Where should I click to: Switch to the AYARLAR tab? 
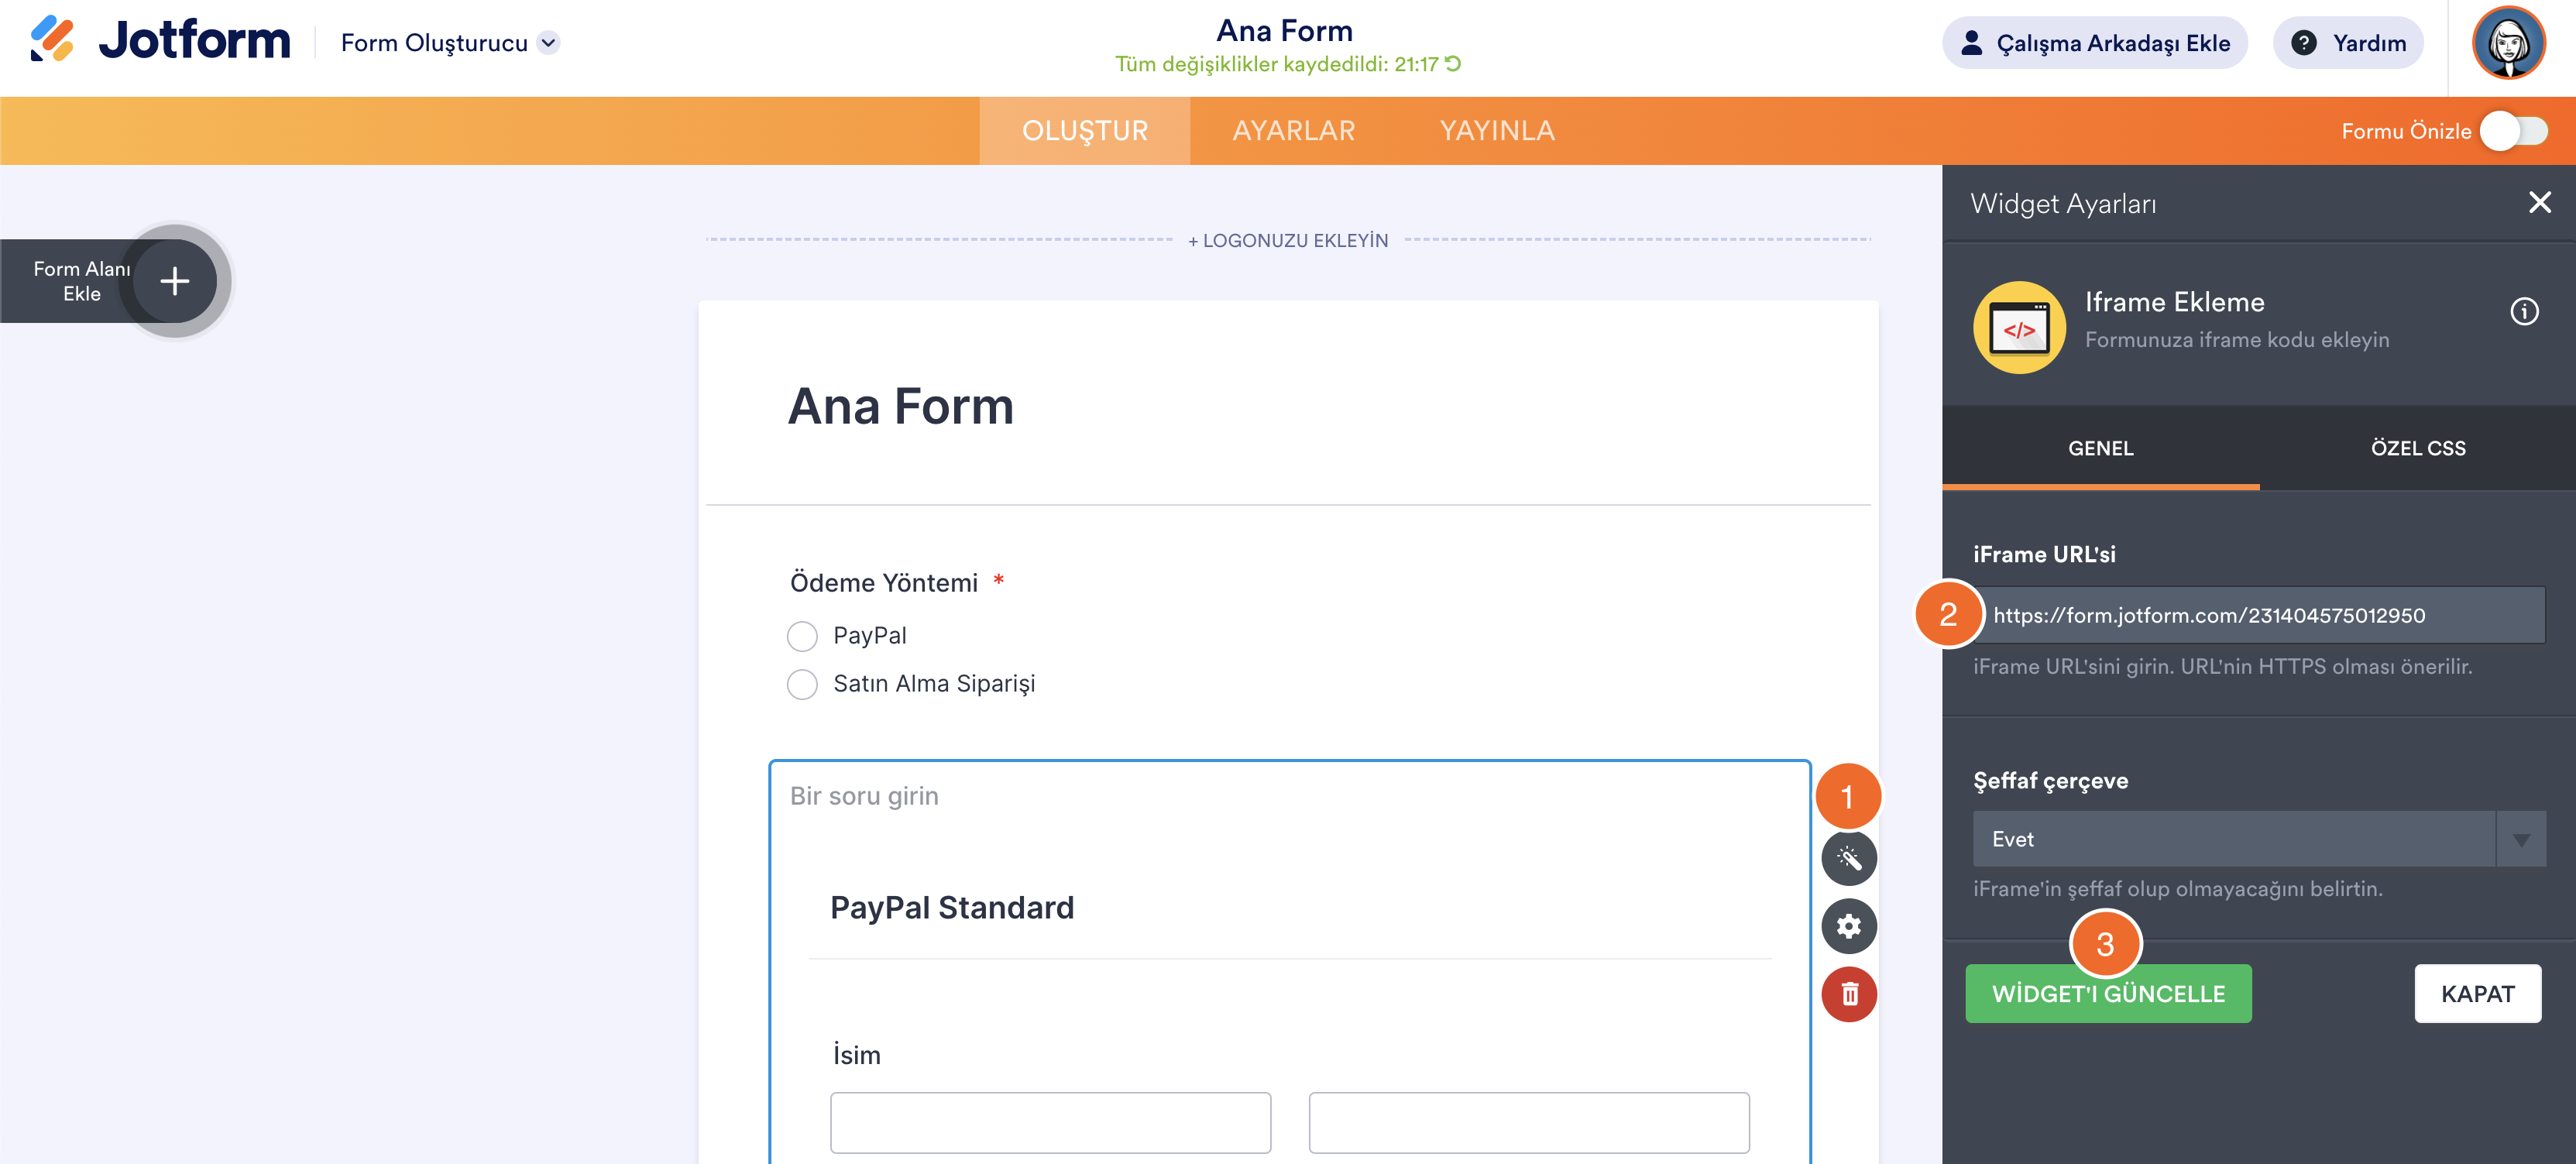click(x=1293, y=131)
